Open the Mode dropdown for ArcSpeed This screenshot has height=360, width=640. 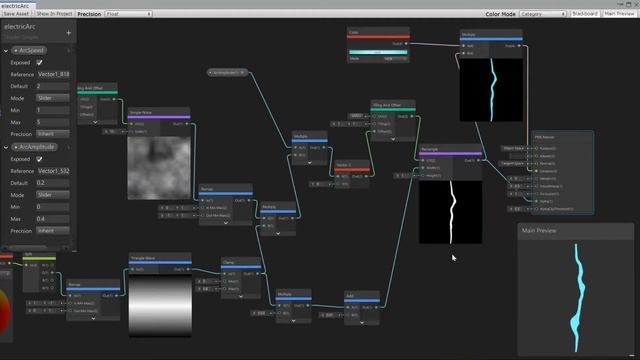(53, 98)
